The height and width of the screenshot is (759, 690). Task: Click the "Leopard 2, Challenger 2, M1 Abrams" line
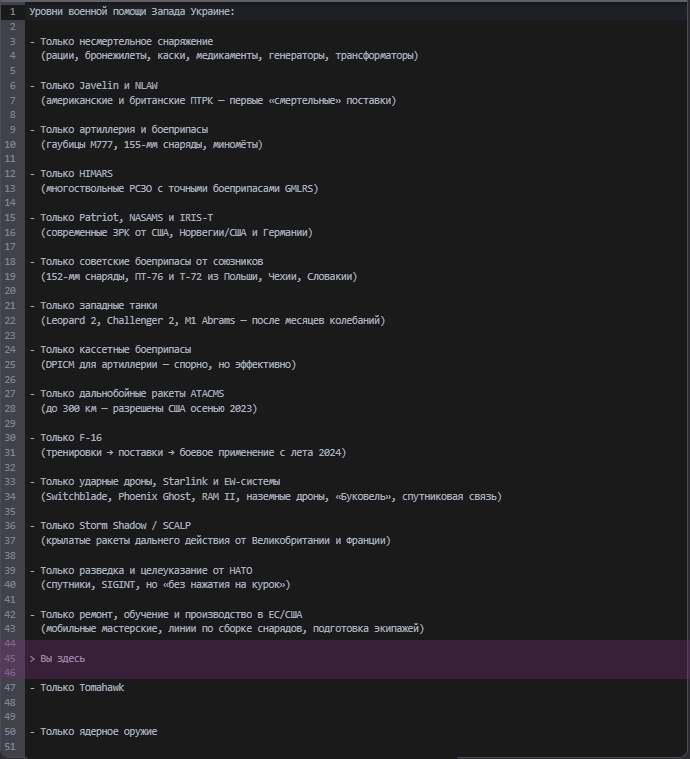212,320
